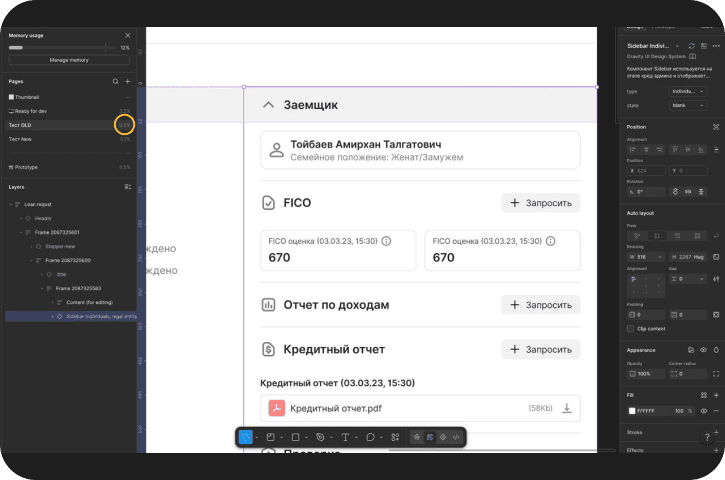
Task: Open the Gravity UI Design System book icon
Action: (x=693, y=56)
